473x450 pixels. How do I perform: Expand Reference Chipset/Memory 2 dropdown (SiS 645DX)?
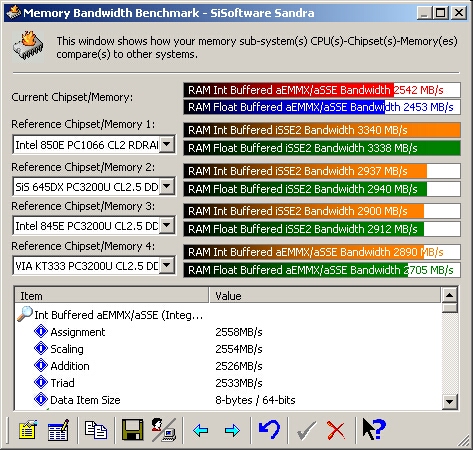click(x=167, y=186)
